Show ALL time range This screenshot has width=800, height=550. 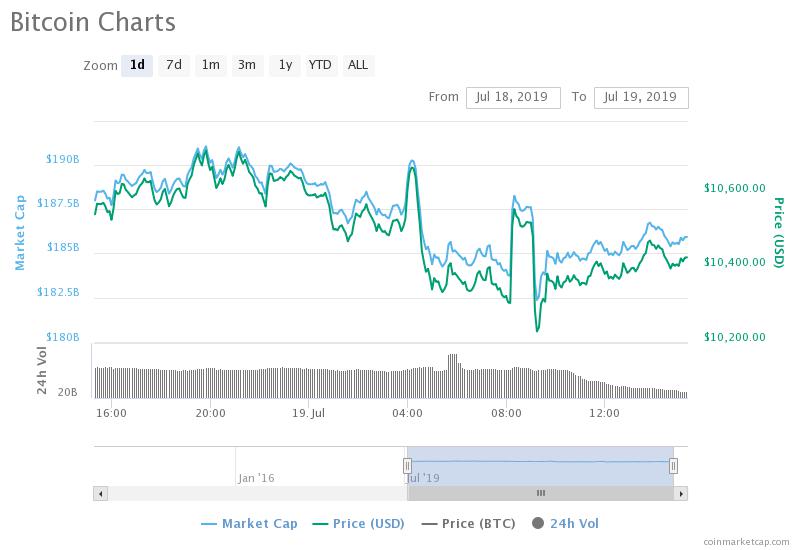pyautogui.click(x=357, y=66)
